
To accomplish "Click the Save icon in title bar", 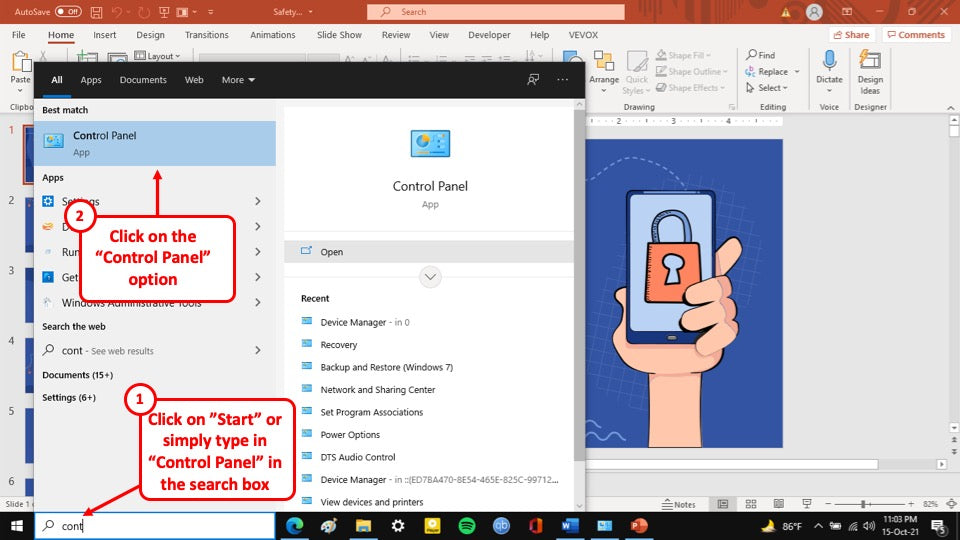I will [x=96, y=12].
